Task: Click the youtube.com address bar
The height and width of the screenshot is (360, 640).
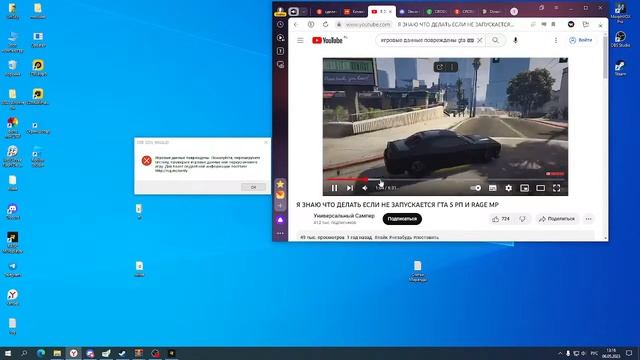Action: (x=368, y=24)
